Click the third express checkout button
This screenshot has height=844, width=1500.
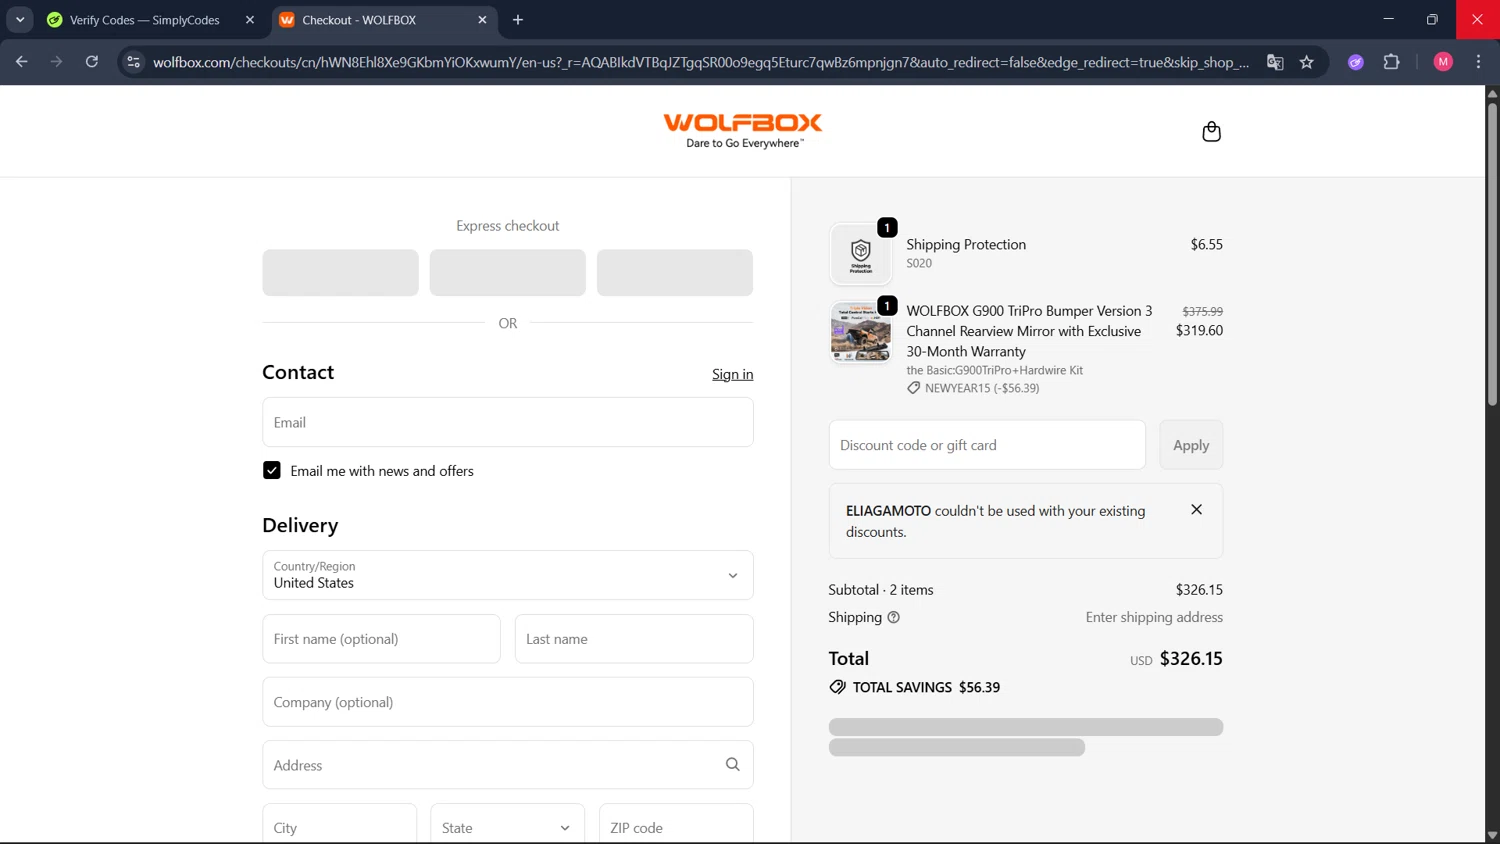tap(675, 273)
